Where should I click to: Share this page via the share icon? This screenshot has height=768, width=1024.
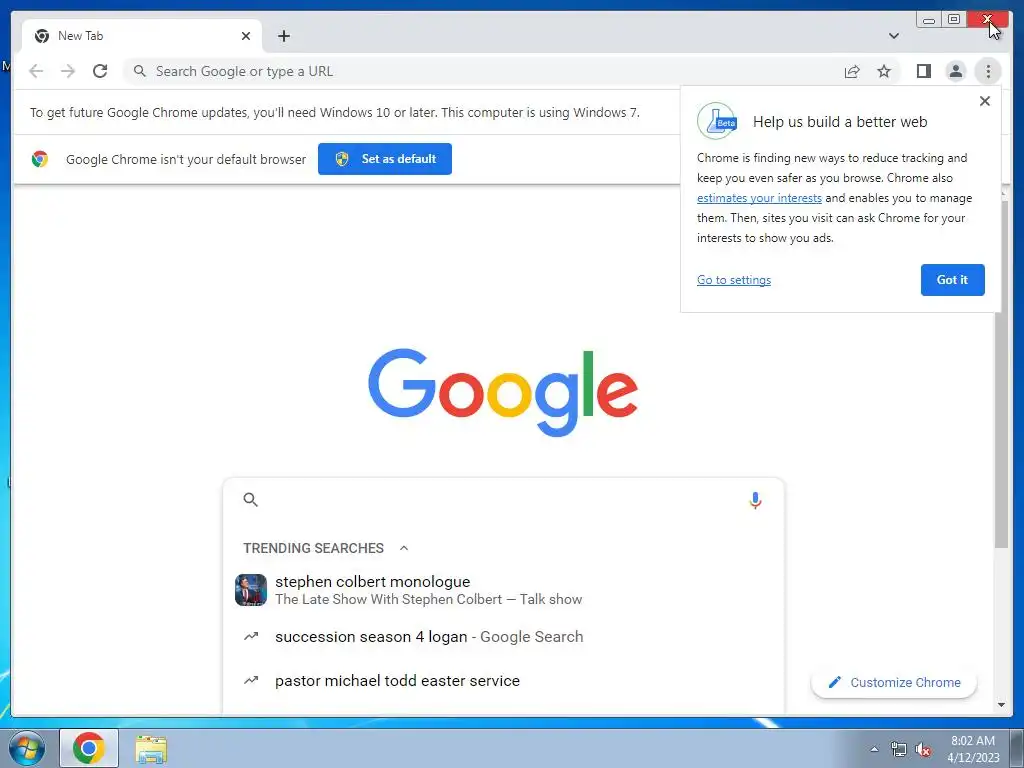click(852, 71)
